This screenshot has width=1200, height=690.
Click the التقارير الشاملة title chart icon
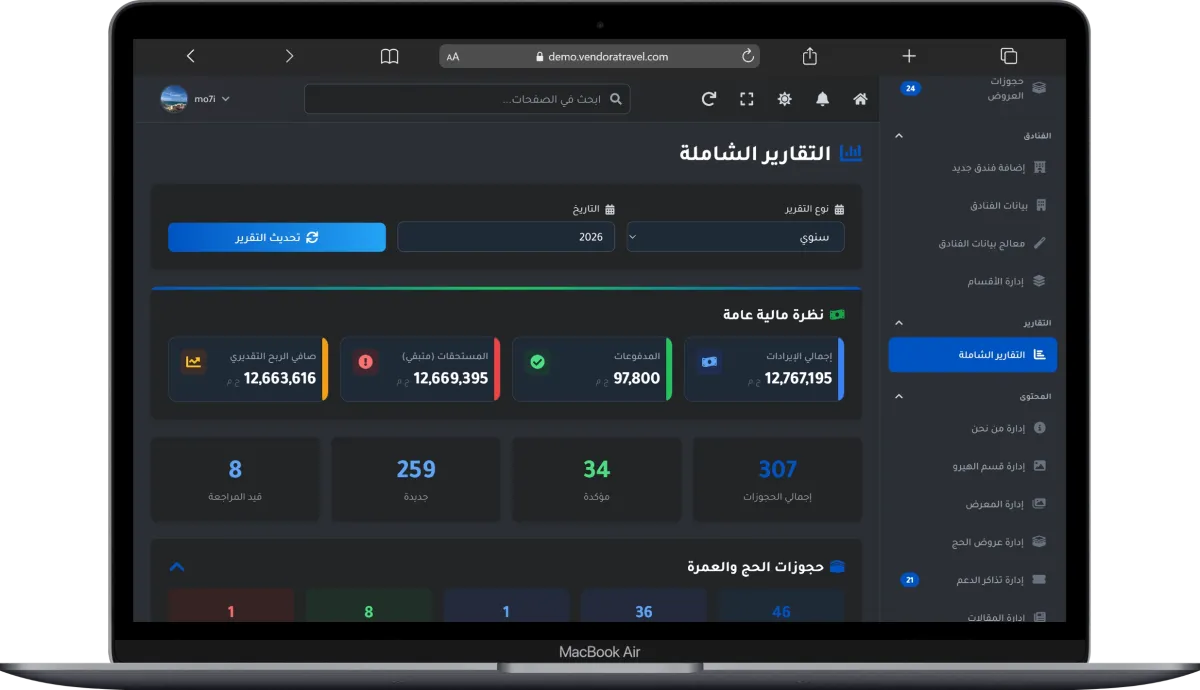(x=851, y=153)
